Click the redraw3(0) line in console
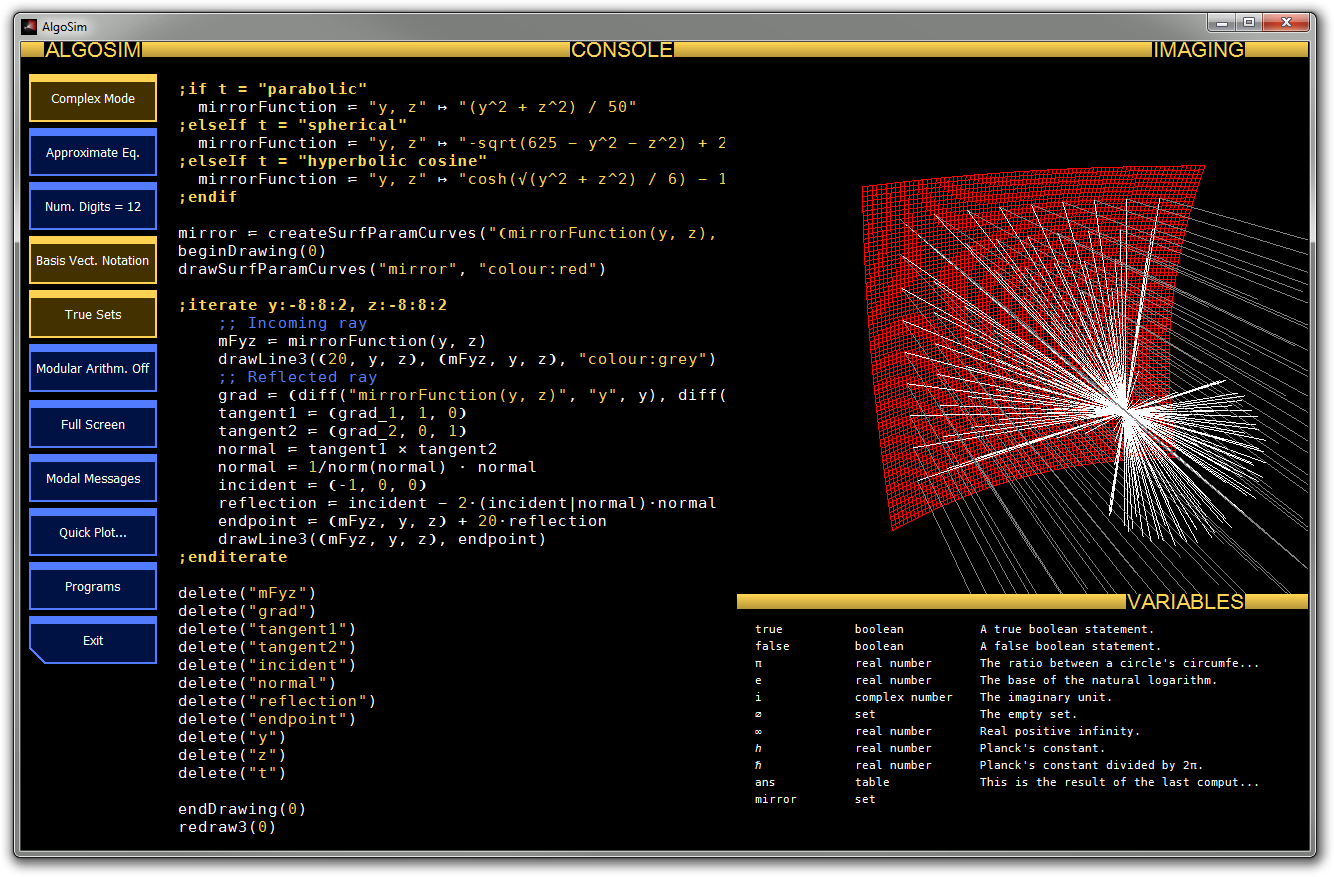Viewport: 1334px width, 877px height. coord(227,827)
